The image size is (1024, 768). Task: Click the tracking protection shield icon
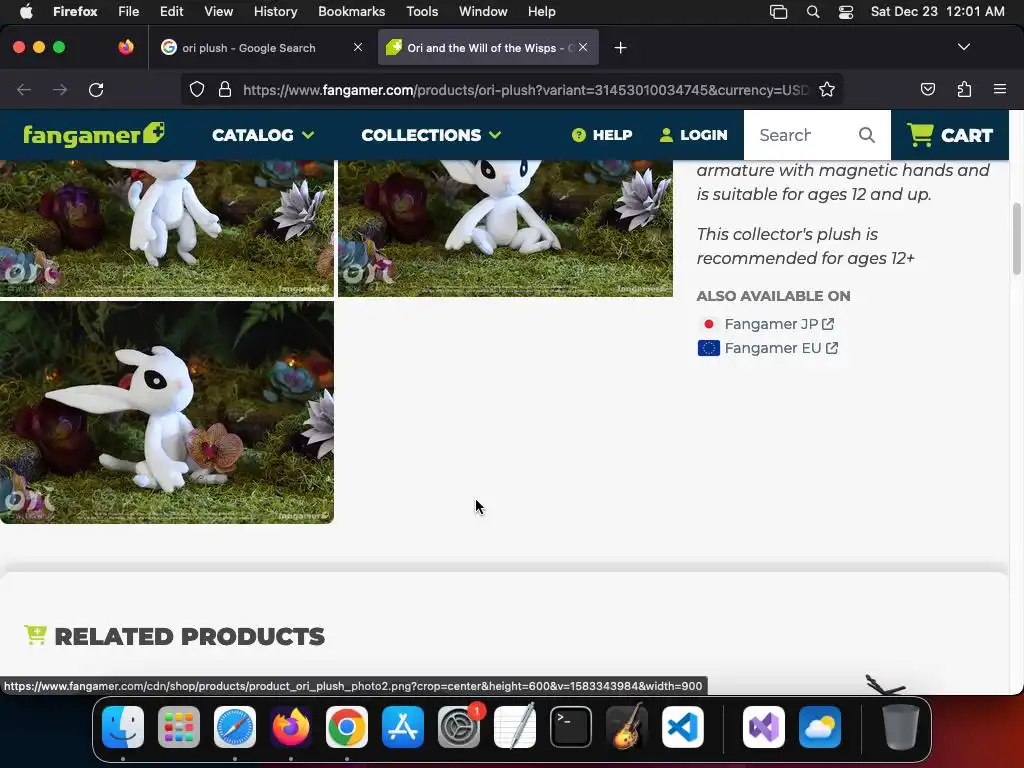click(x=197, y=89)
